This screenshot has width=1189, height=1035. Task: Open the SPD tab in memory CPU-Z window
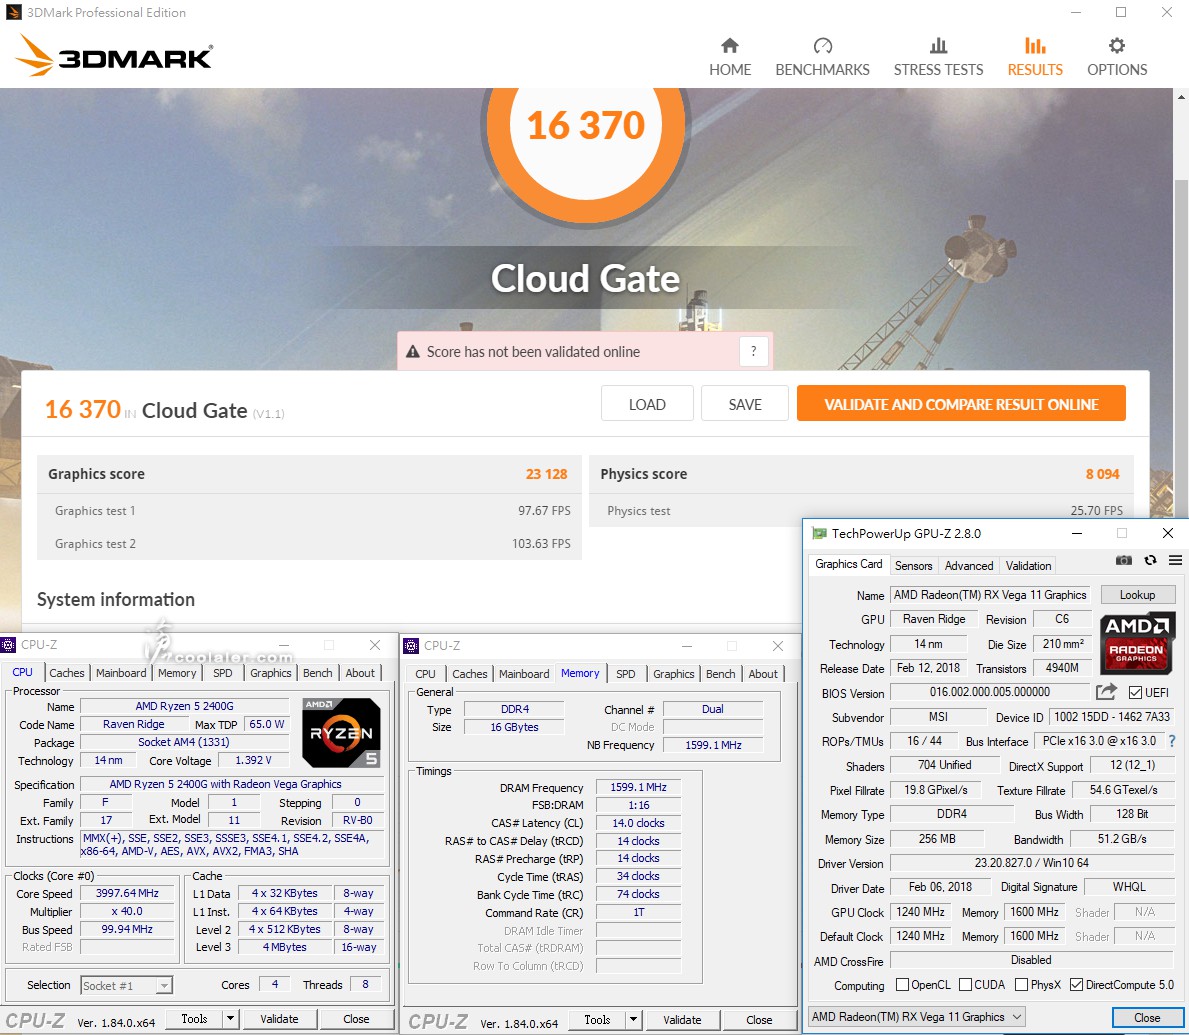[x=626, y=673]
